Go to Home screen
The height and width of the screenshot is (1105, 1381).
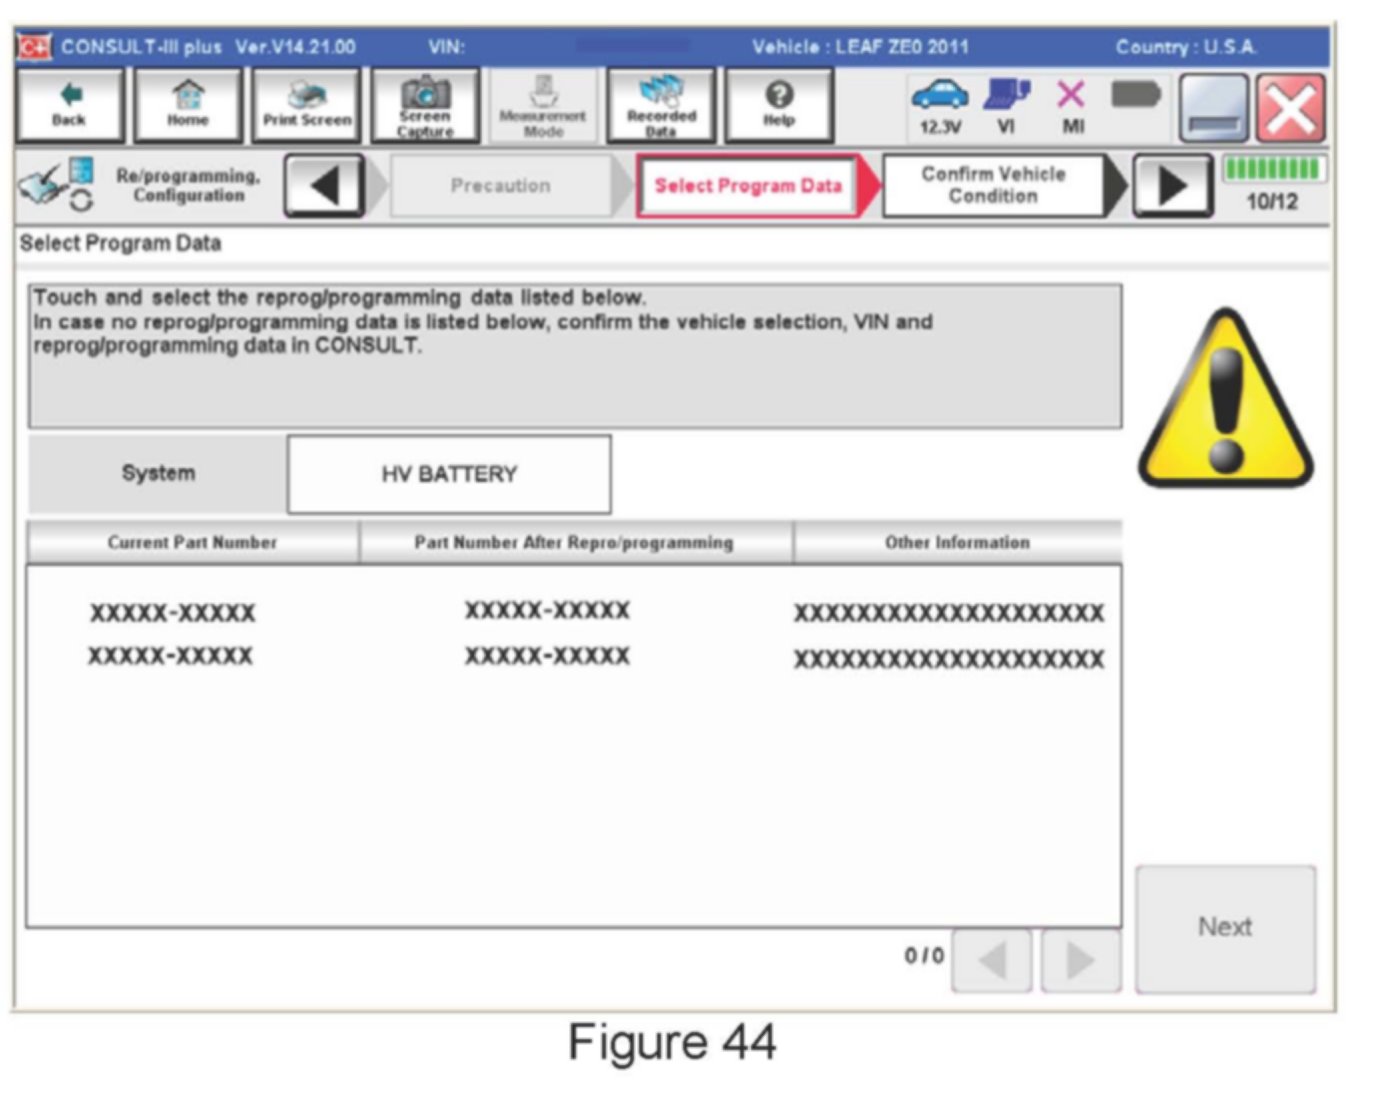tap(187, 105)
